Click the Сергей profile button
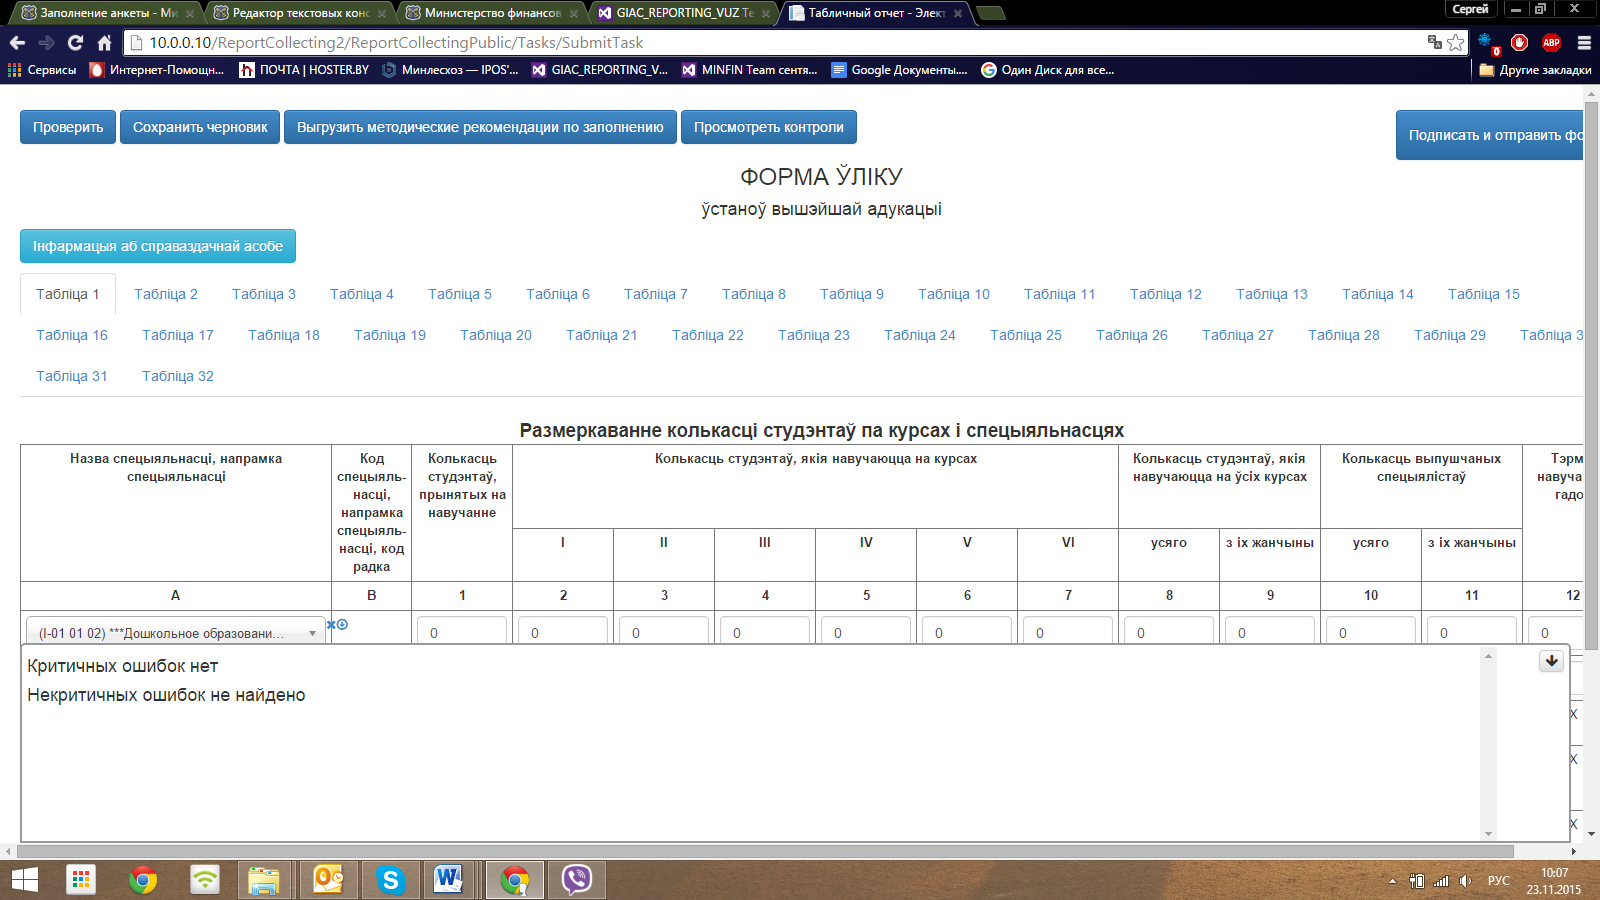The image size is (1600, 900). [x=1470, y=9]
